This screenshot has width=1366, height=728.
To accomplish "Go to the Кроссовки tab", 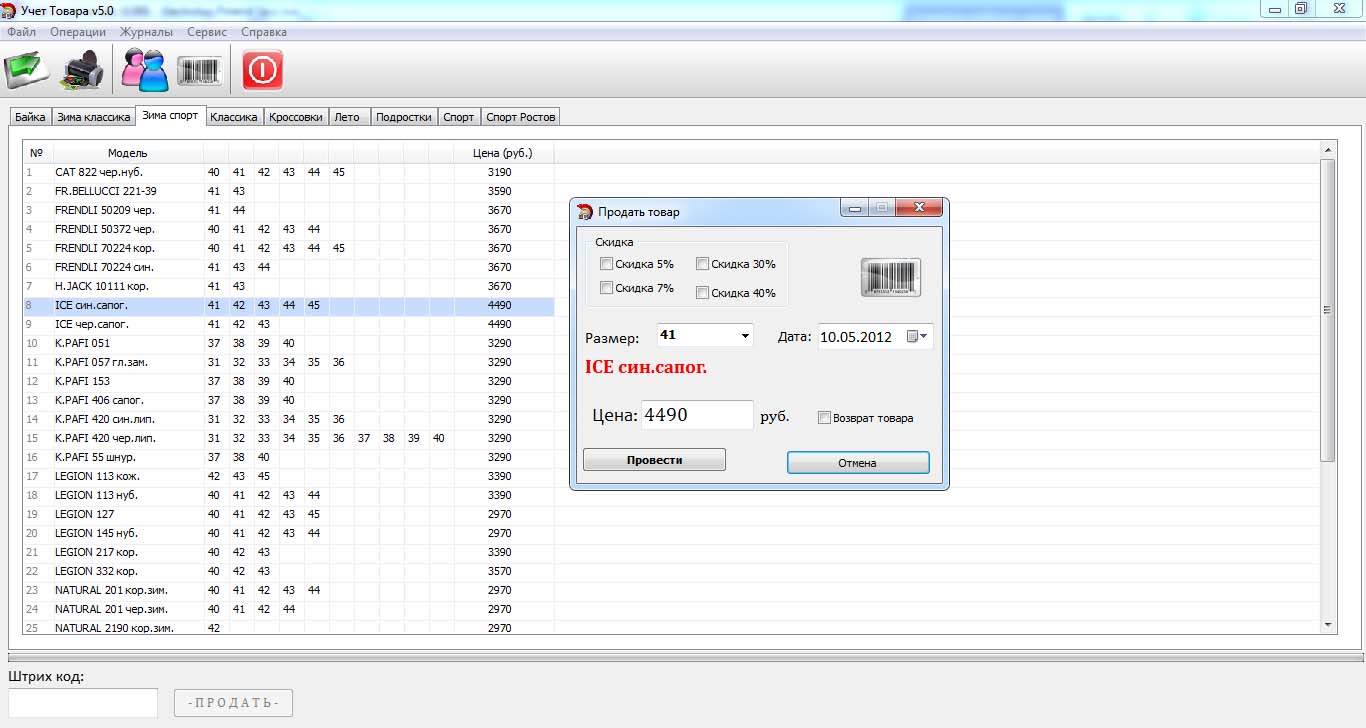I will click(x=296, y=117).
